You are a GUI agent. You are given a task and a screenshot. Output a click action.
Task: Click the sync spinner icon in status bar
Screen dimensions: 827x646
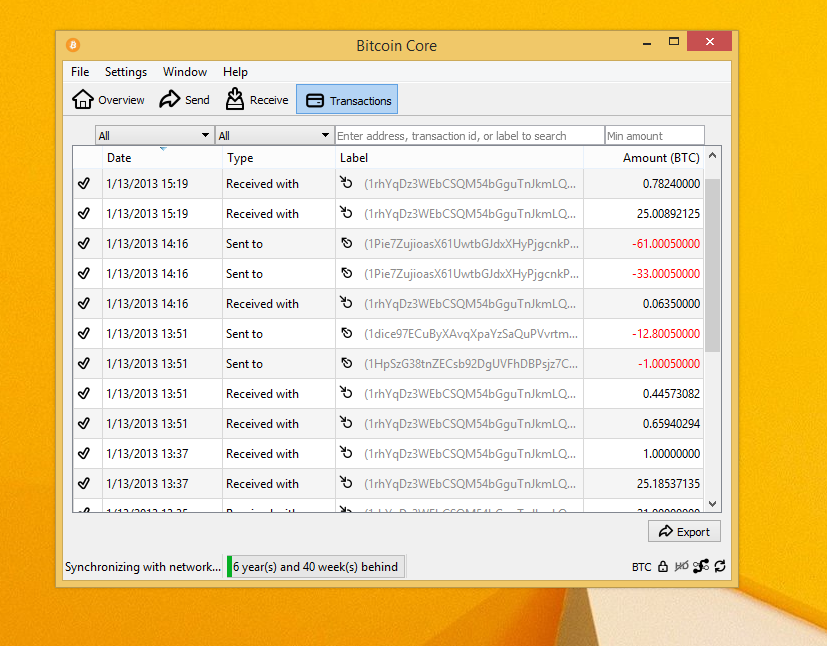point(720,566)
